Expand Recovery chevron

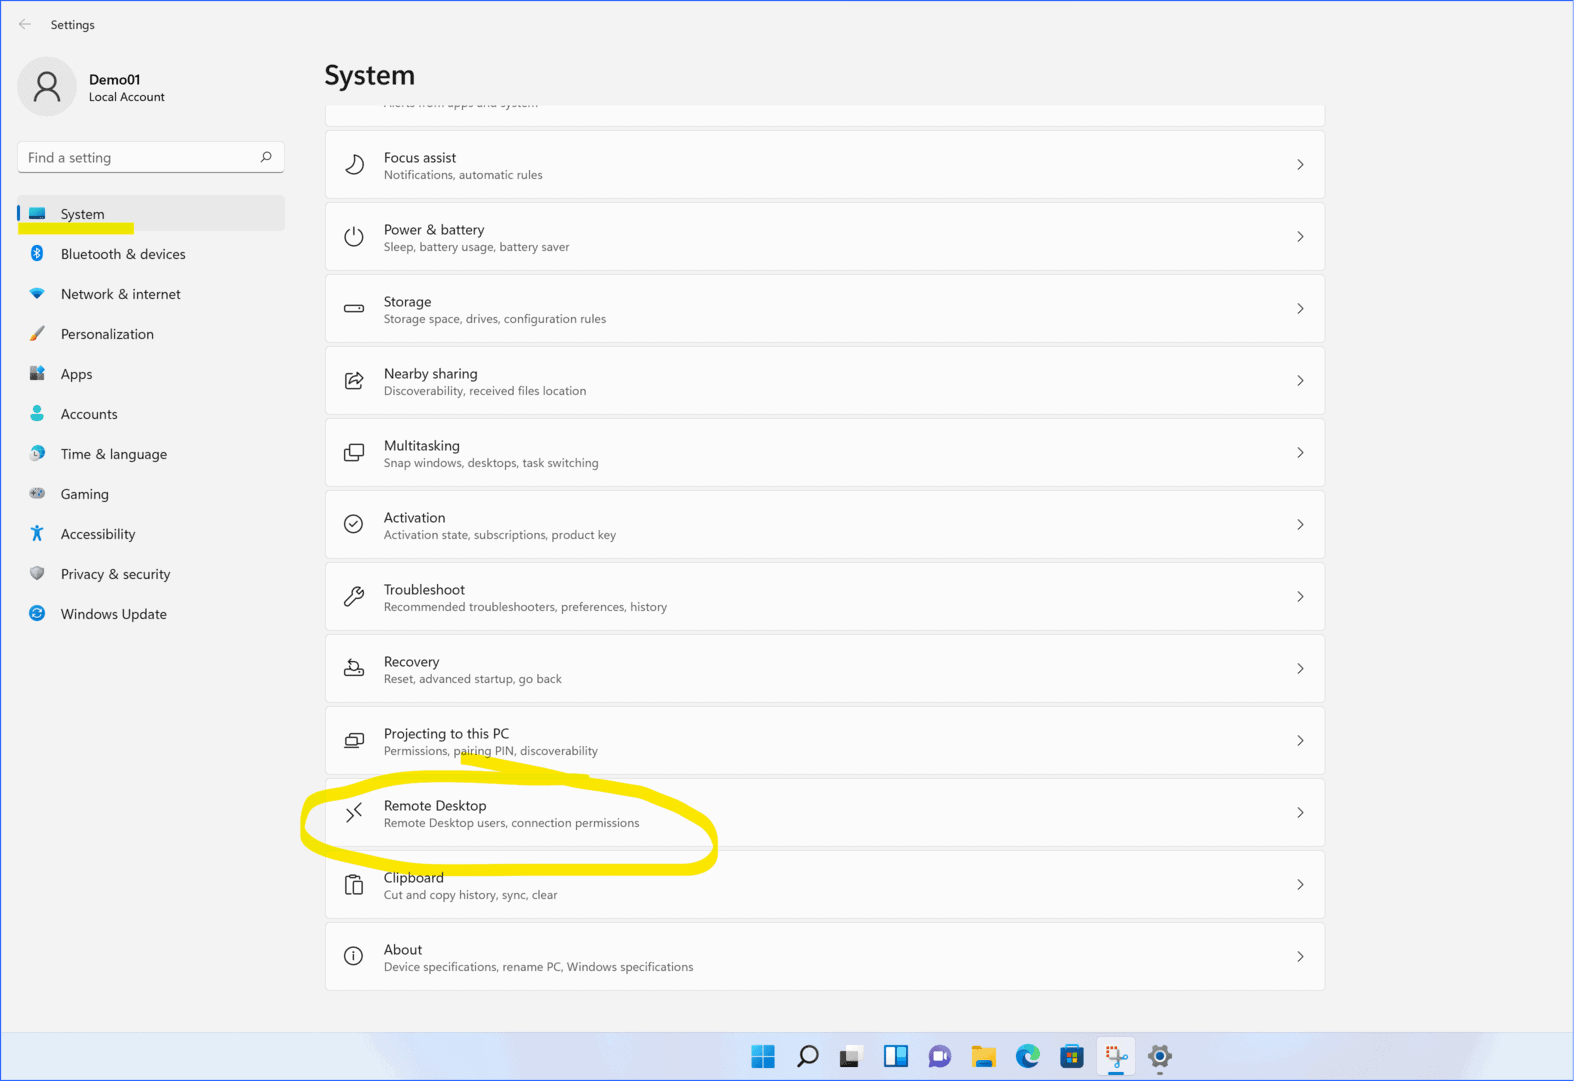(x=1300, y=669)
